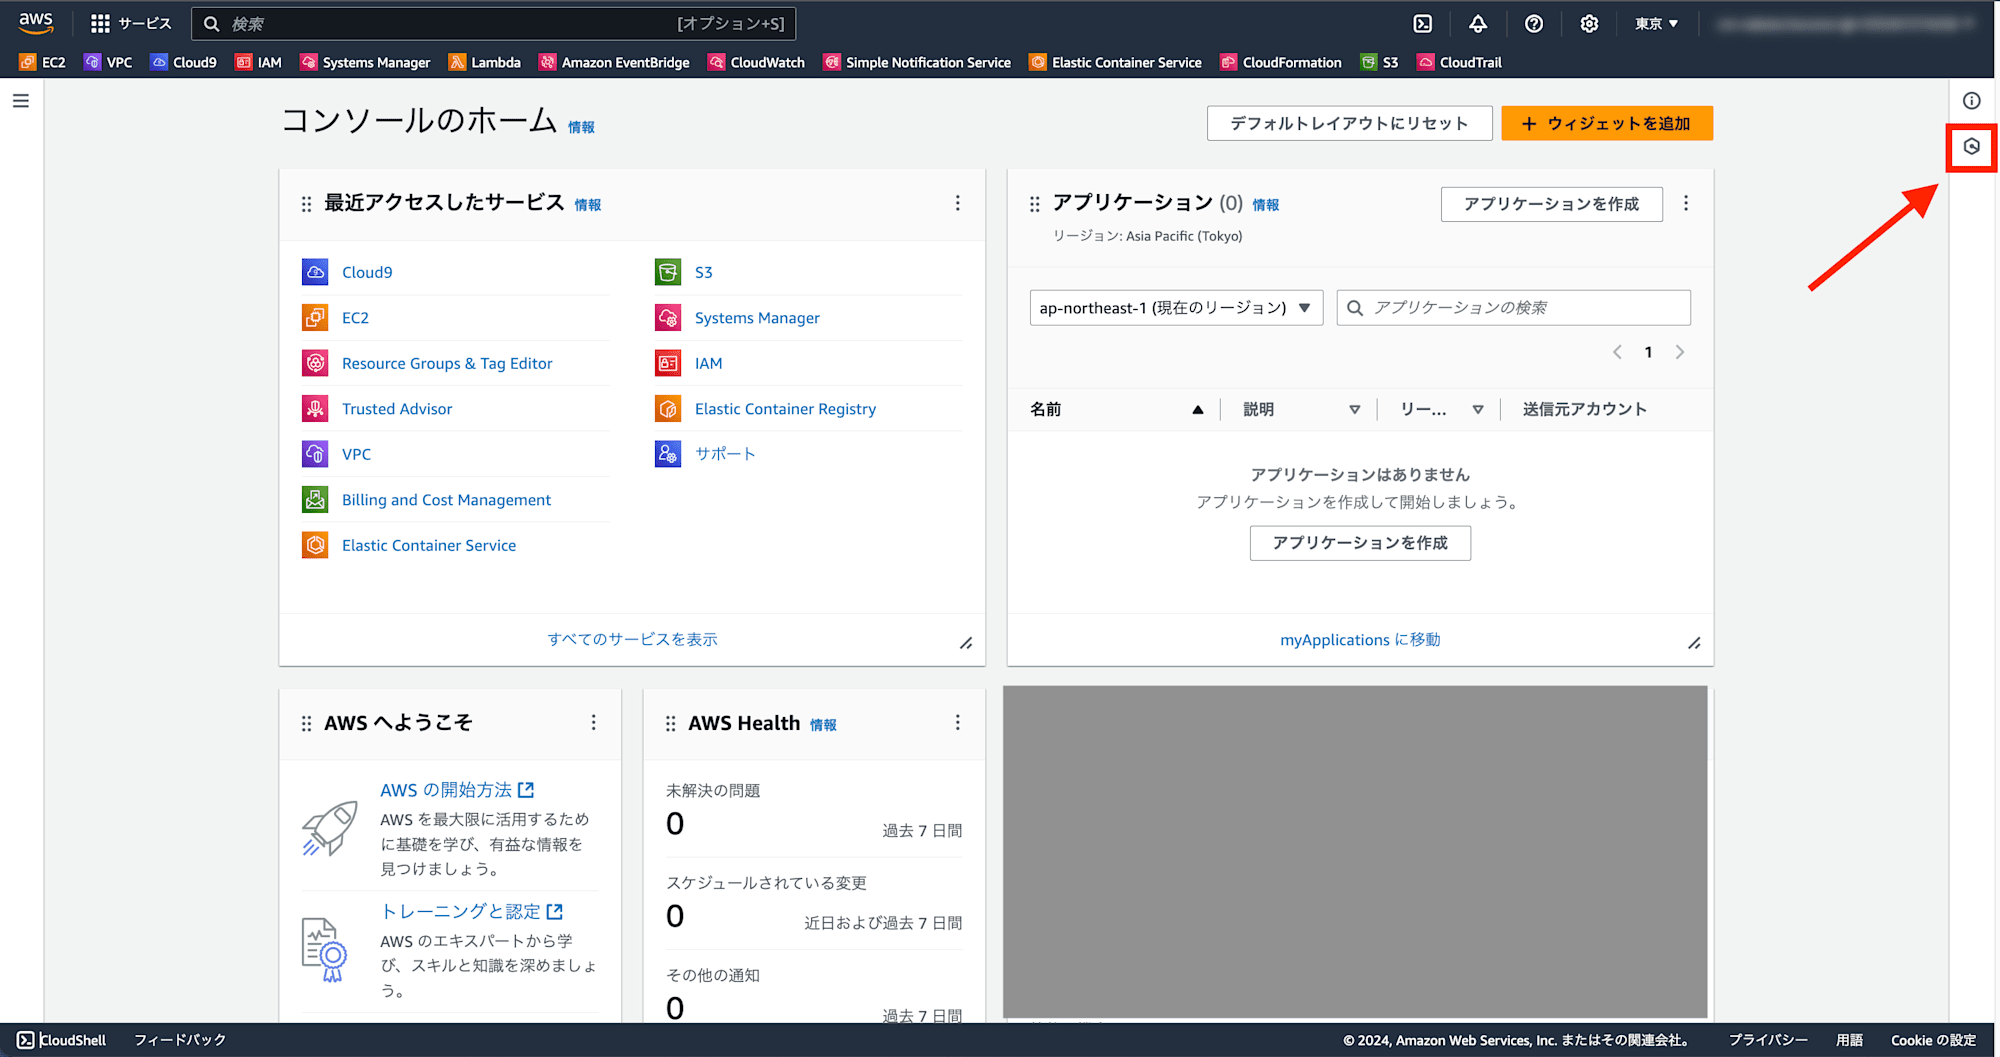Open Cookie の設定 in the footer

(x=1933, y=1040)
